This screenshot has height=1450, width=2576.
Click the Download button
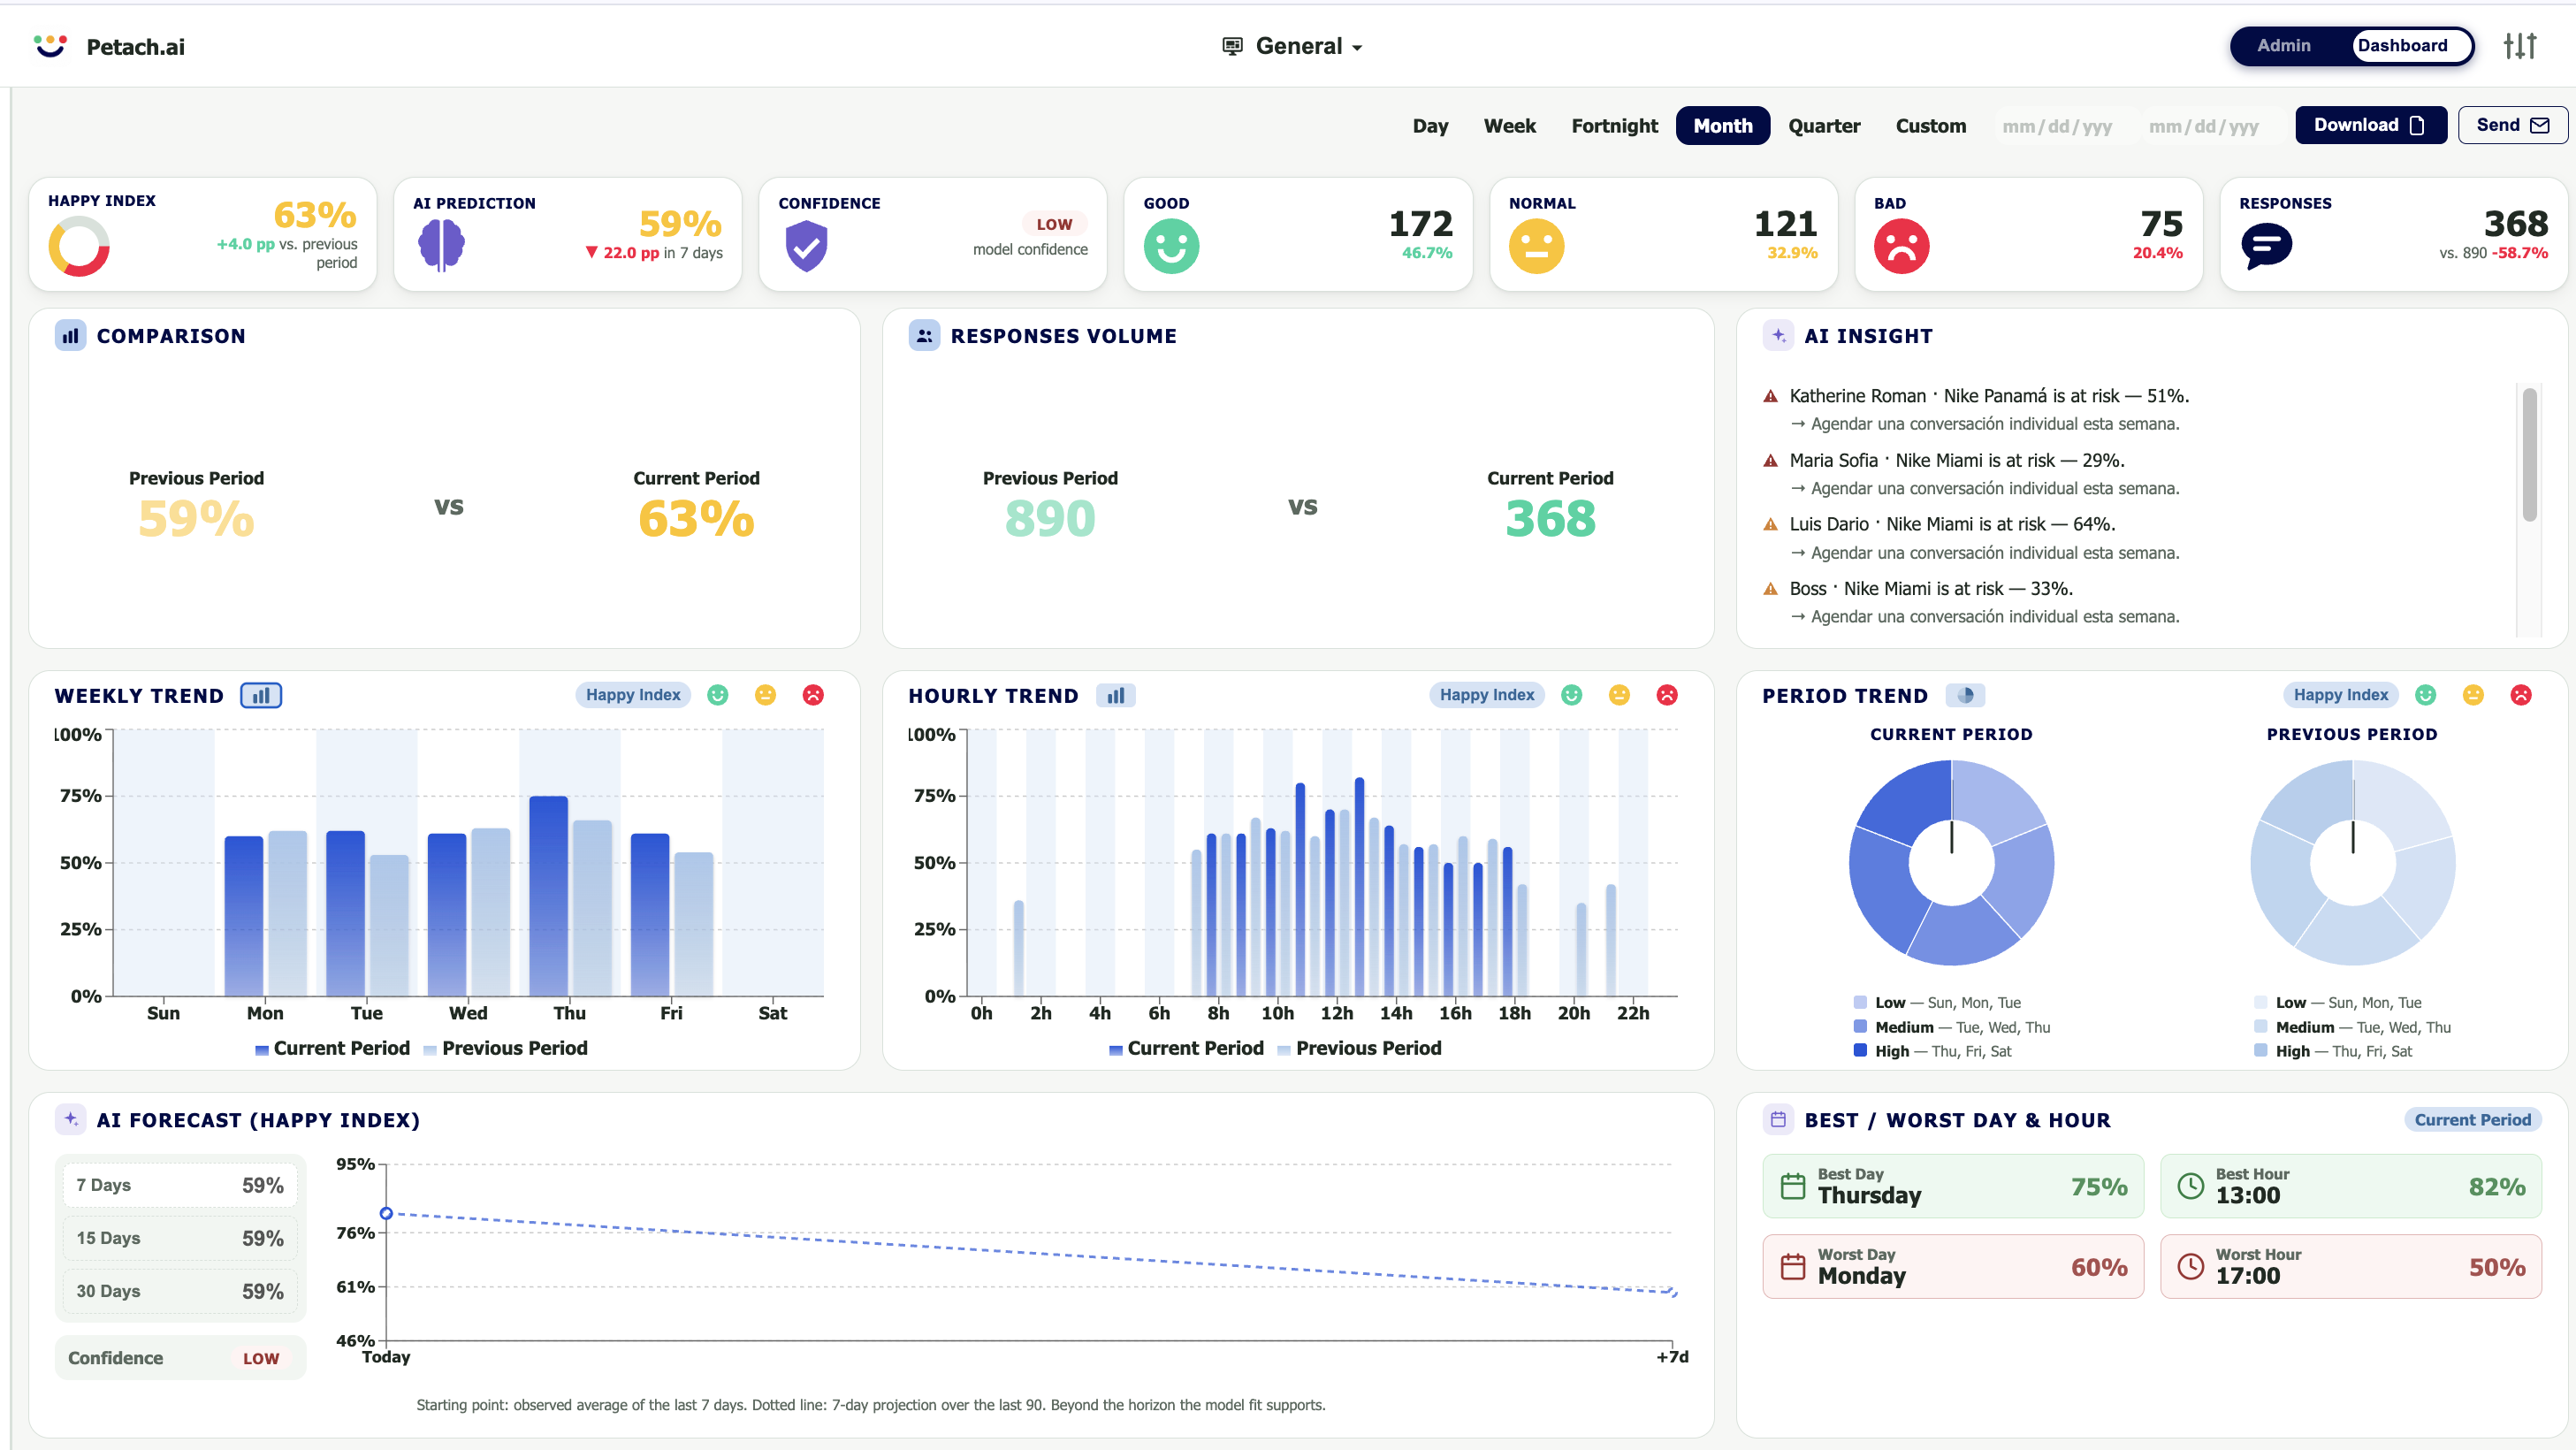coord(2371,125)
